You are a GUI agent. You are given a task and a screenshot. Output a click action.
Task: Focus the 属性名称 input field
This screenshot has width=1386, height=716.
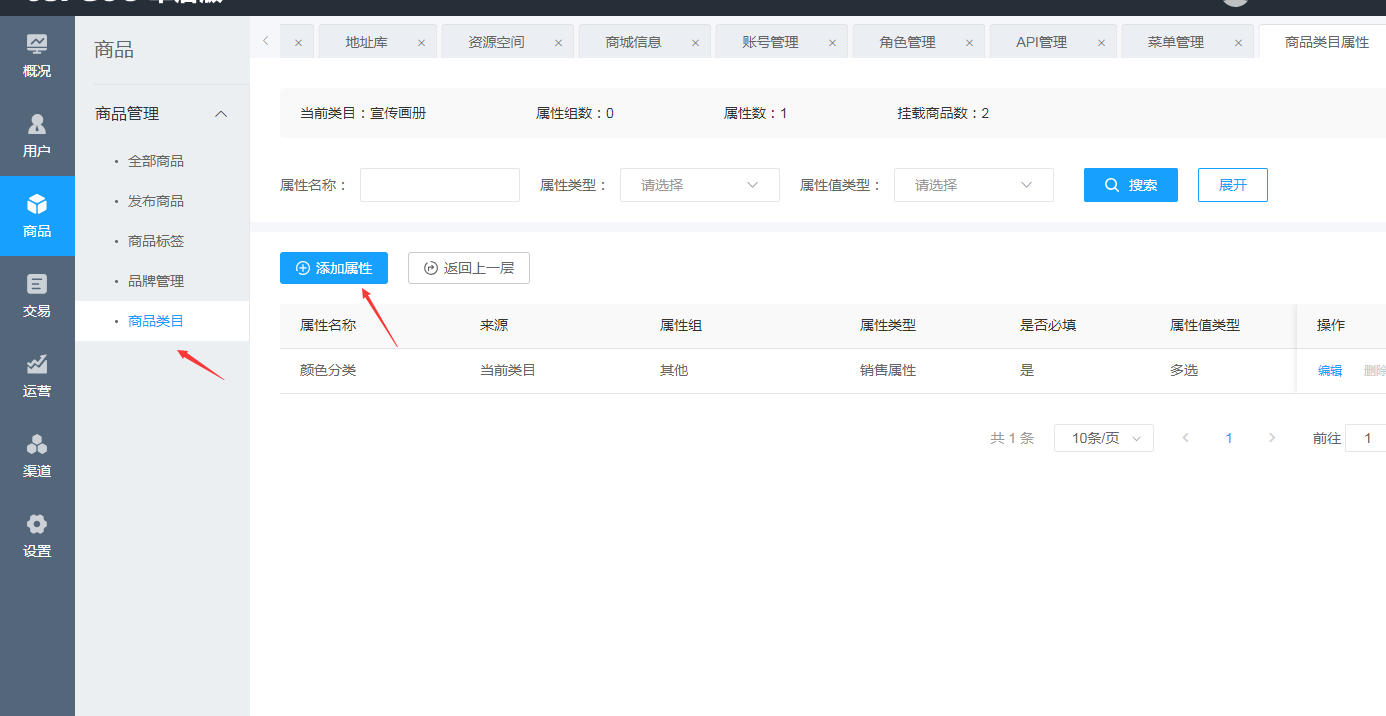click(439, 185)
